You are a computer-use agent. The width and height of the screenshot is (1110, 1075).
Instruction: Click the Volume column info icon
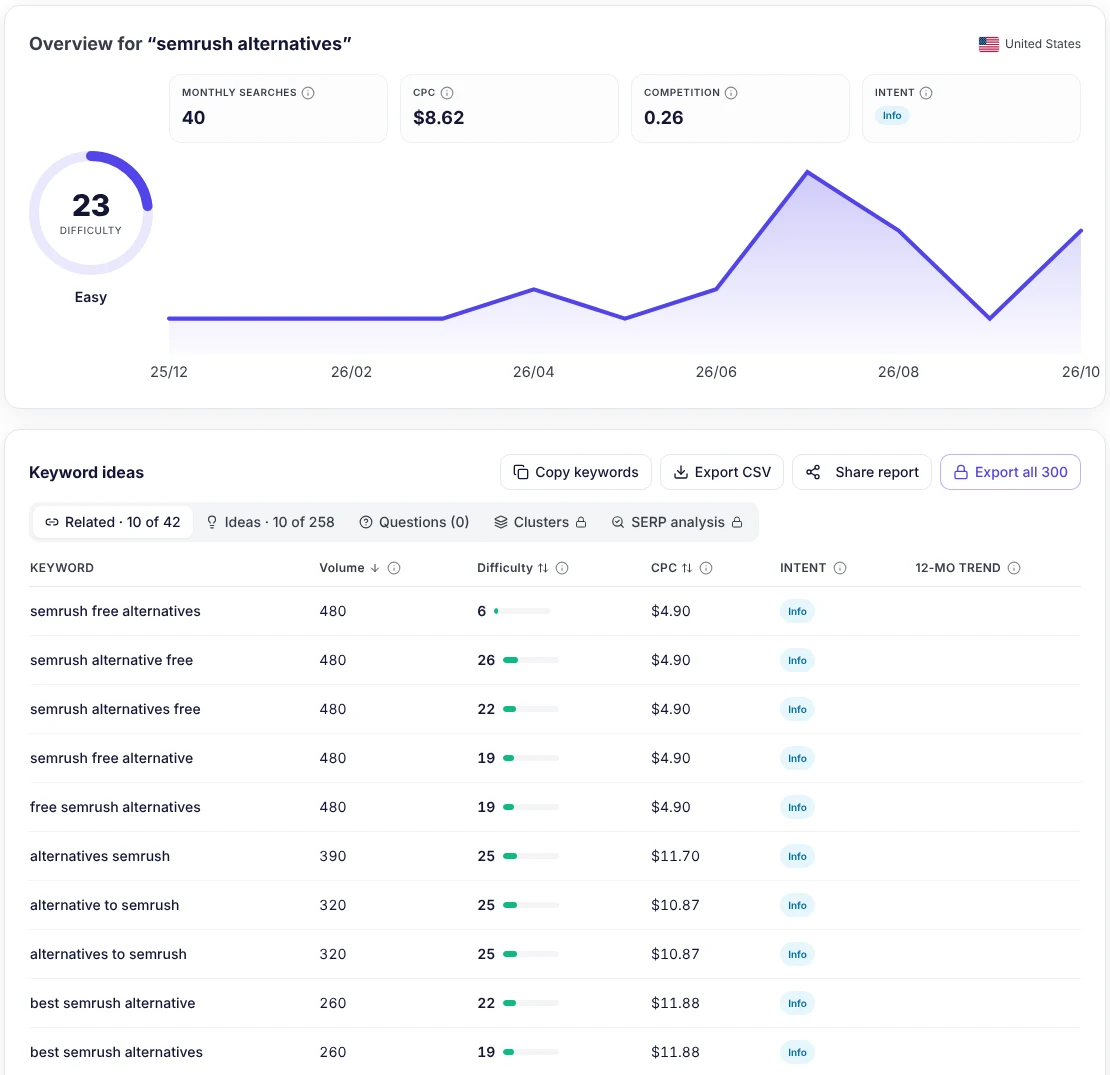pos(394,568)
